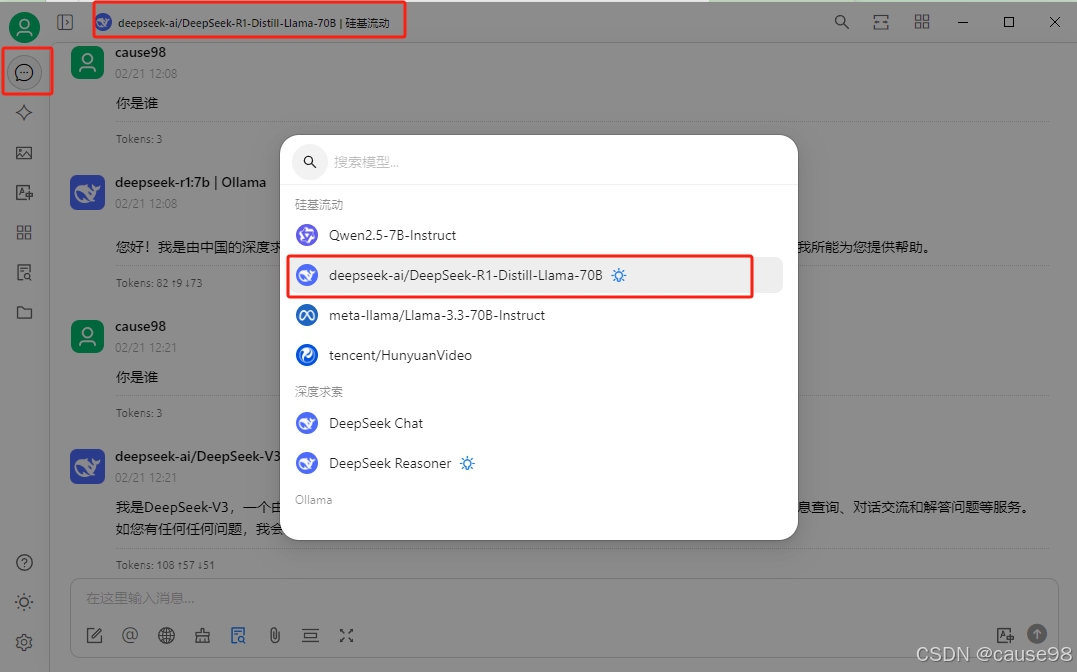The width and height of the screenshot is (1077, 672).
Task: Open the agents sparkle icon in sidebar
Action: (x=24, y=113)
